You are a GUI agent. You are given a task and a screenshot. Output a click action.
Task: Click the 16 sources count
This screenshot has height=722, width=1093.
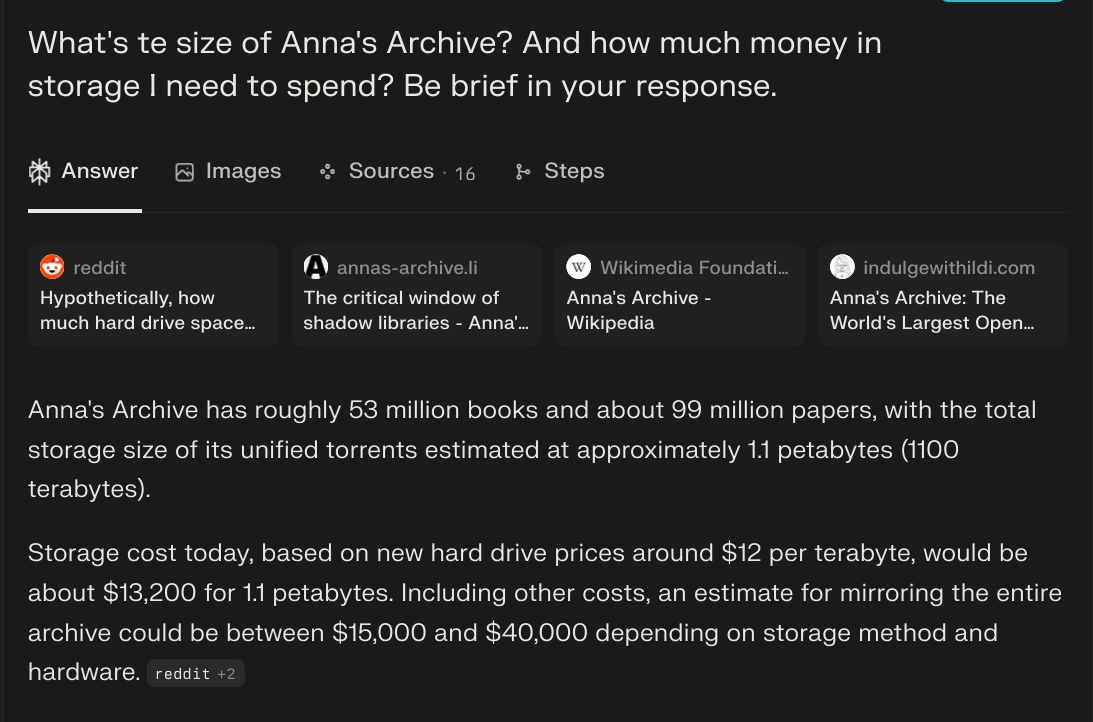coord(465,174)
